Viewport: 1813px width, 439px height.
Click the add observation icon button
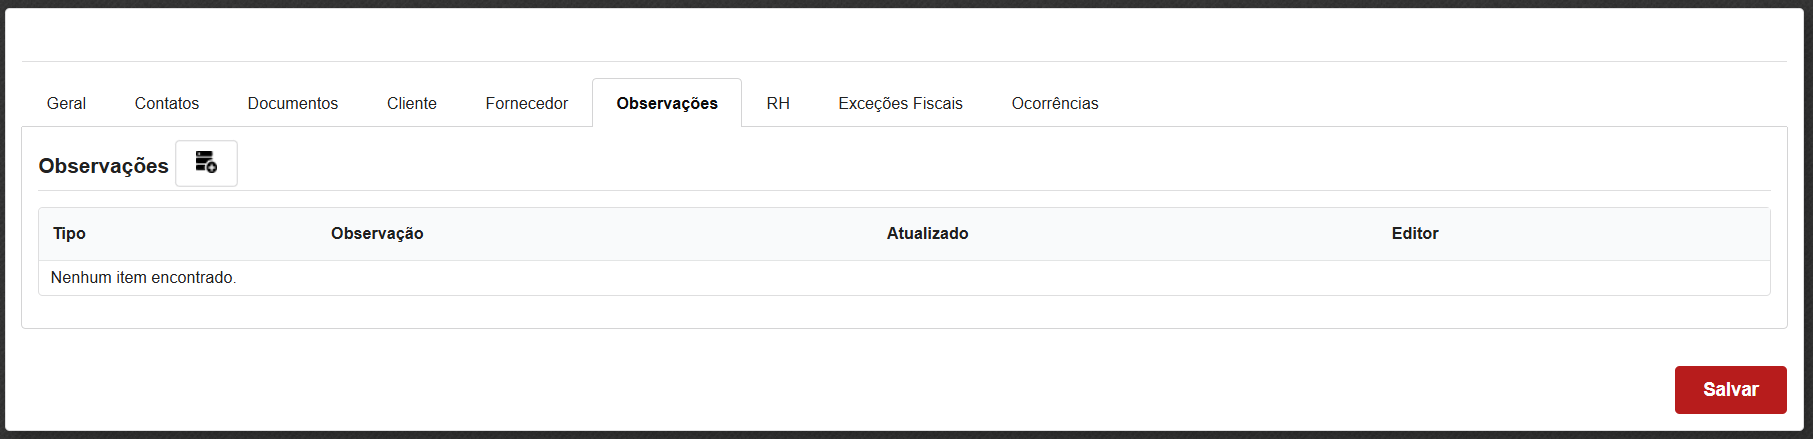(206, 163)
